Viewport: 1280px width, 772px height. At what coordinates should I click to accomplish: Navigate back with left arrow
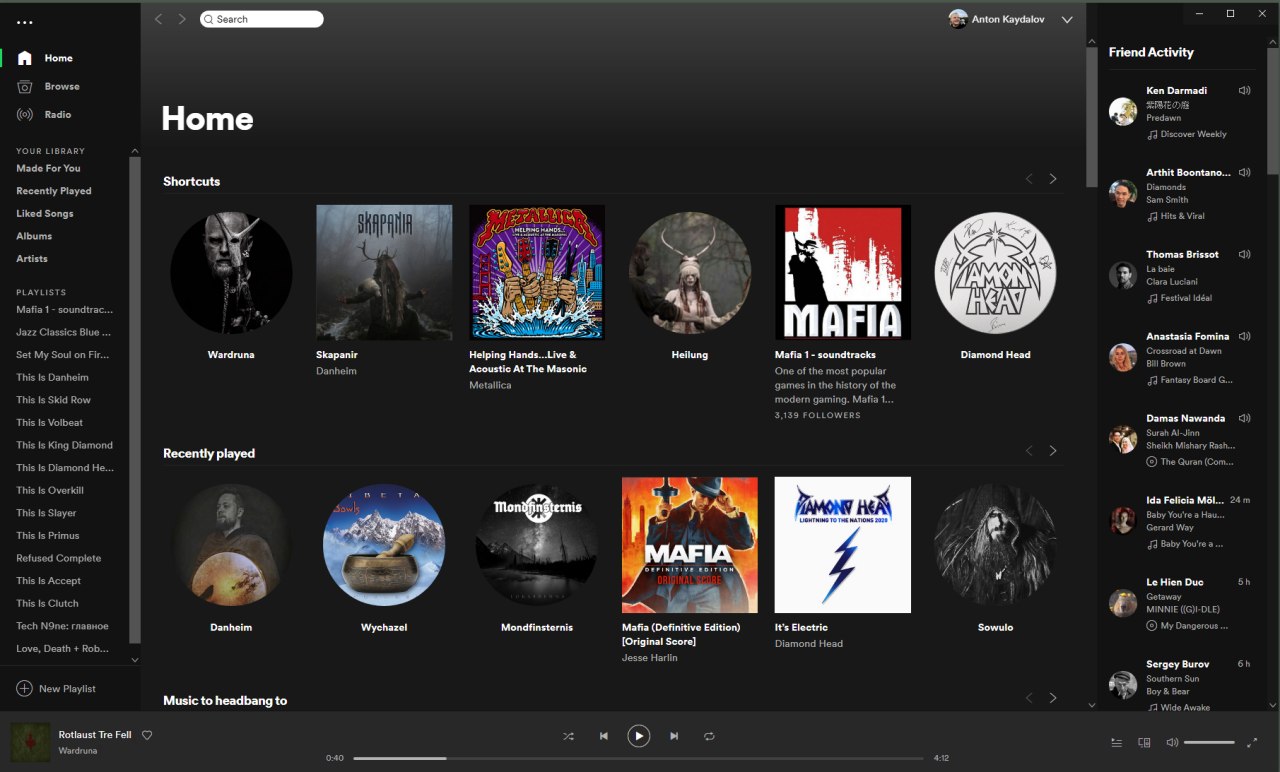[x=158, y=19]
